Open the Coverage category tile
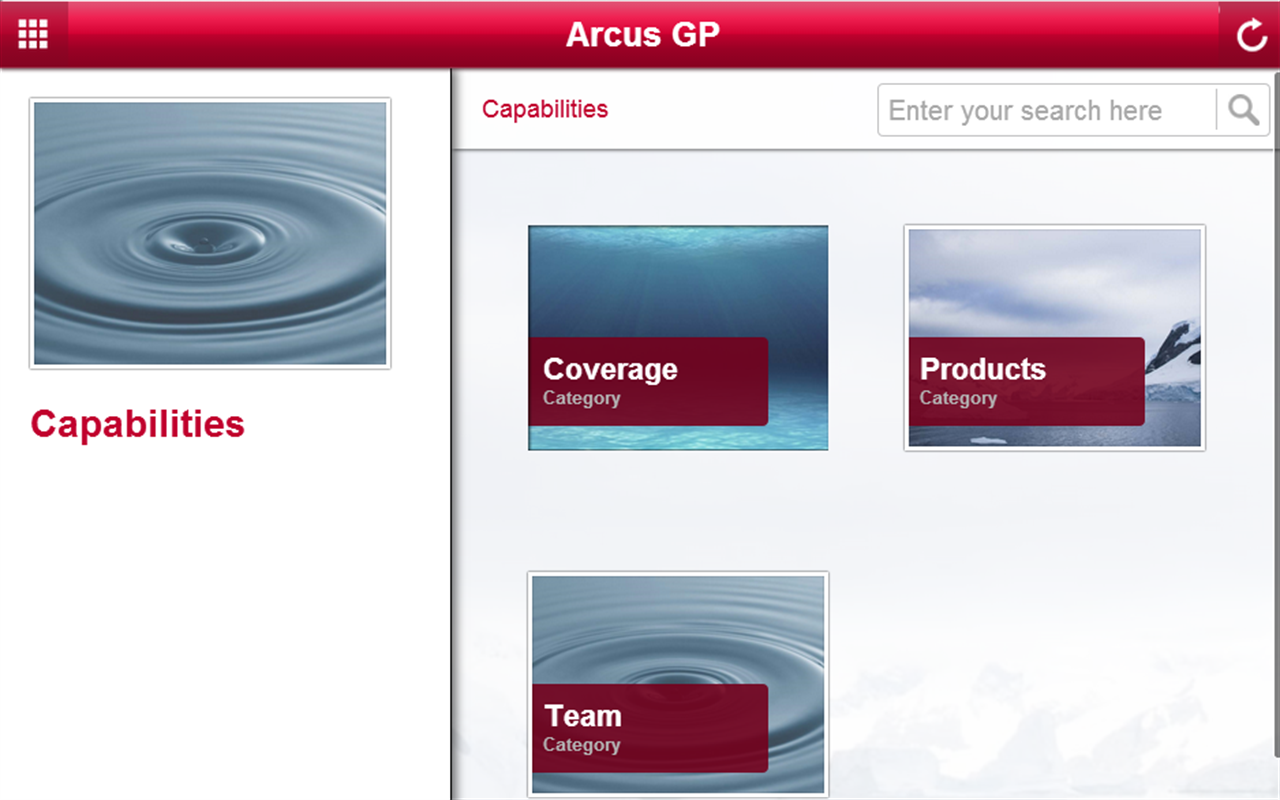The image size is (1280, 800). coord(677,338)
